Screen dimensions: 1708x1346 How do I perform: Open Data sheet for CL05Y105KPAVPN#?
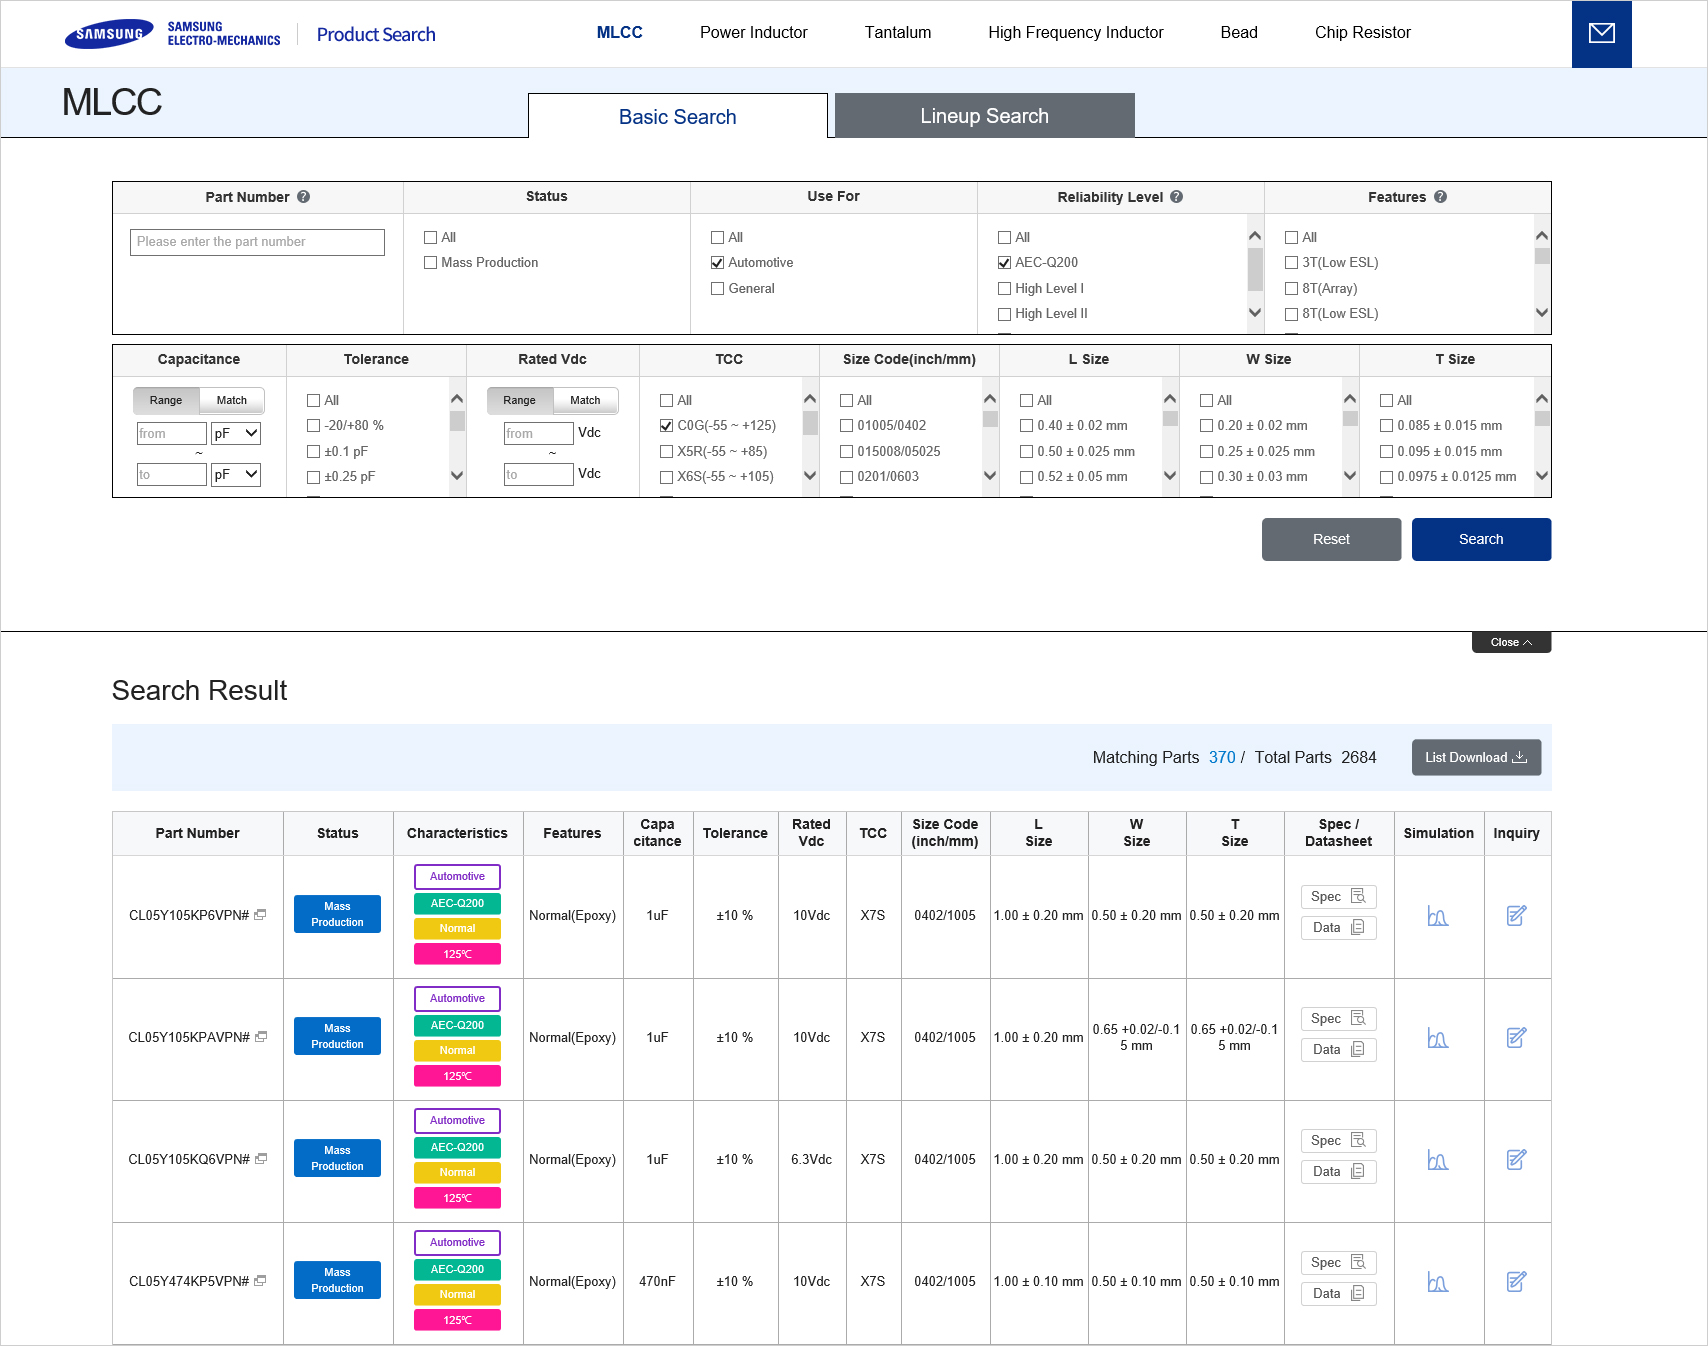click(x=1338, y=1049)
